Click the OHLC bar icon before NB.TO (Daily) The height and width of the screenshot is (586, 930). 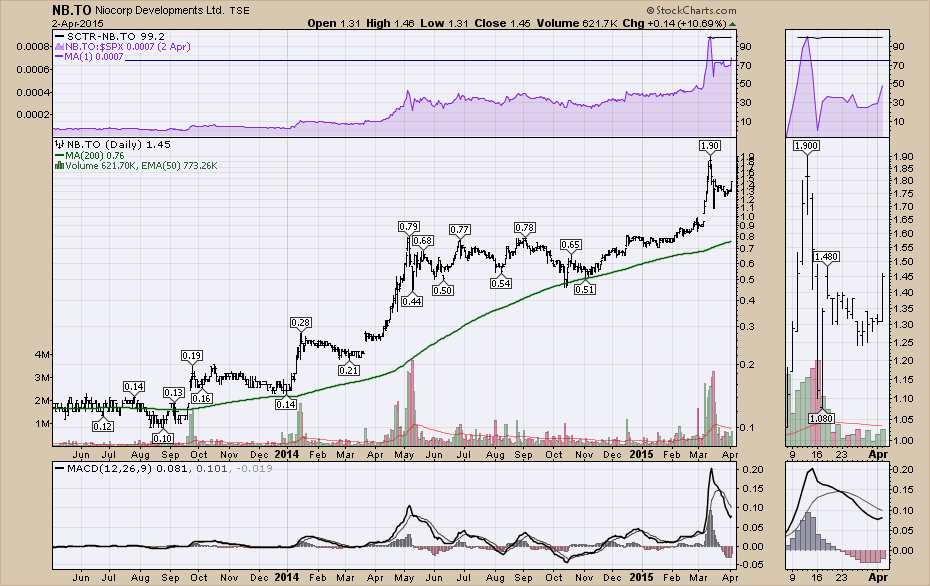click(x=59, y=144)
